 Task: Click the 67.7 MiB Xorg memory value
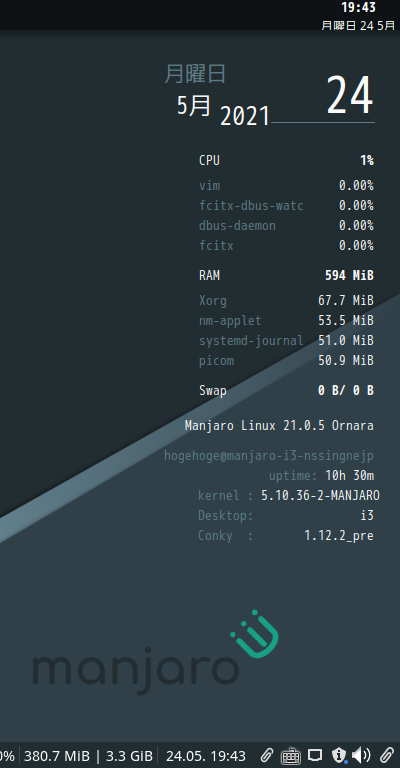[346, 301]
